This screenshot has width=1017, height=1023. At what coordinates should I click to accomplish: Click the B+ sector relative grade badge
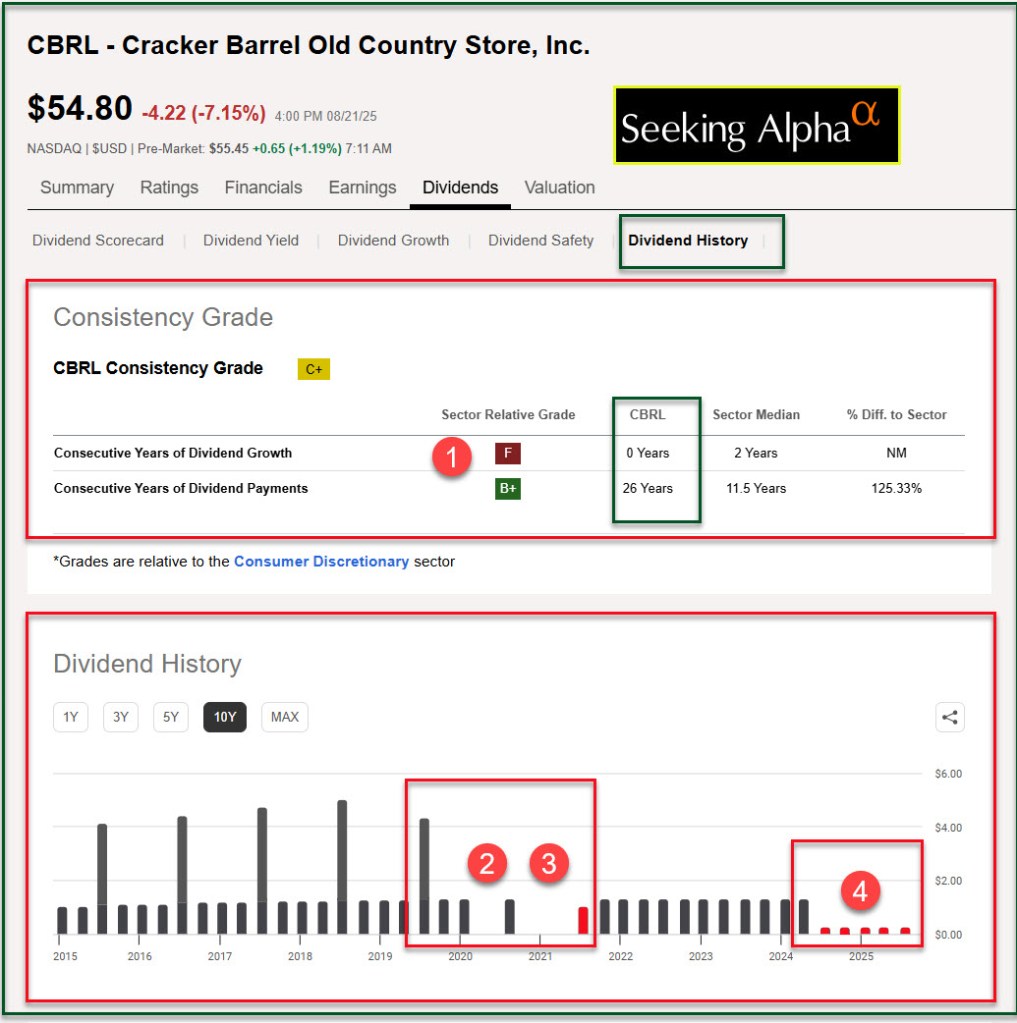pos(507,489)
